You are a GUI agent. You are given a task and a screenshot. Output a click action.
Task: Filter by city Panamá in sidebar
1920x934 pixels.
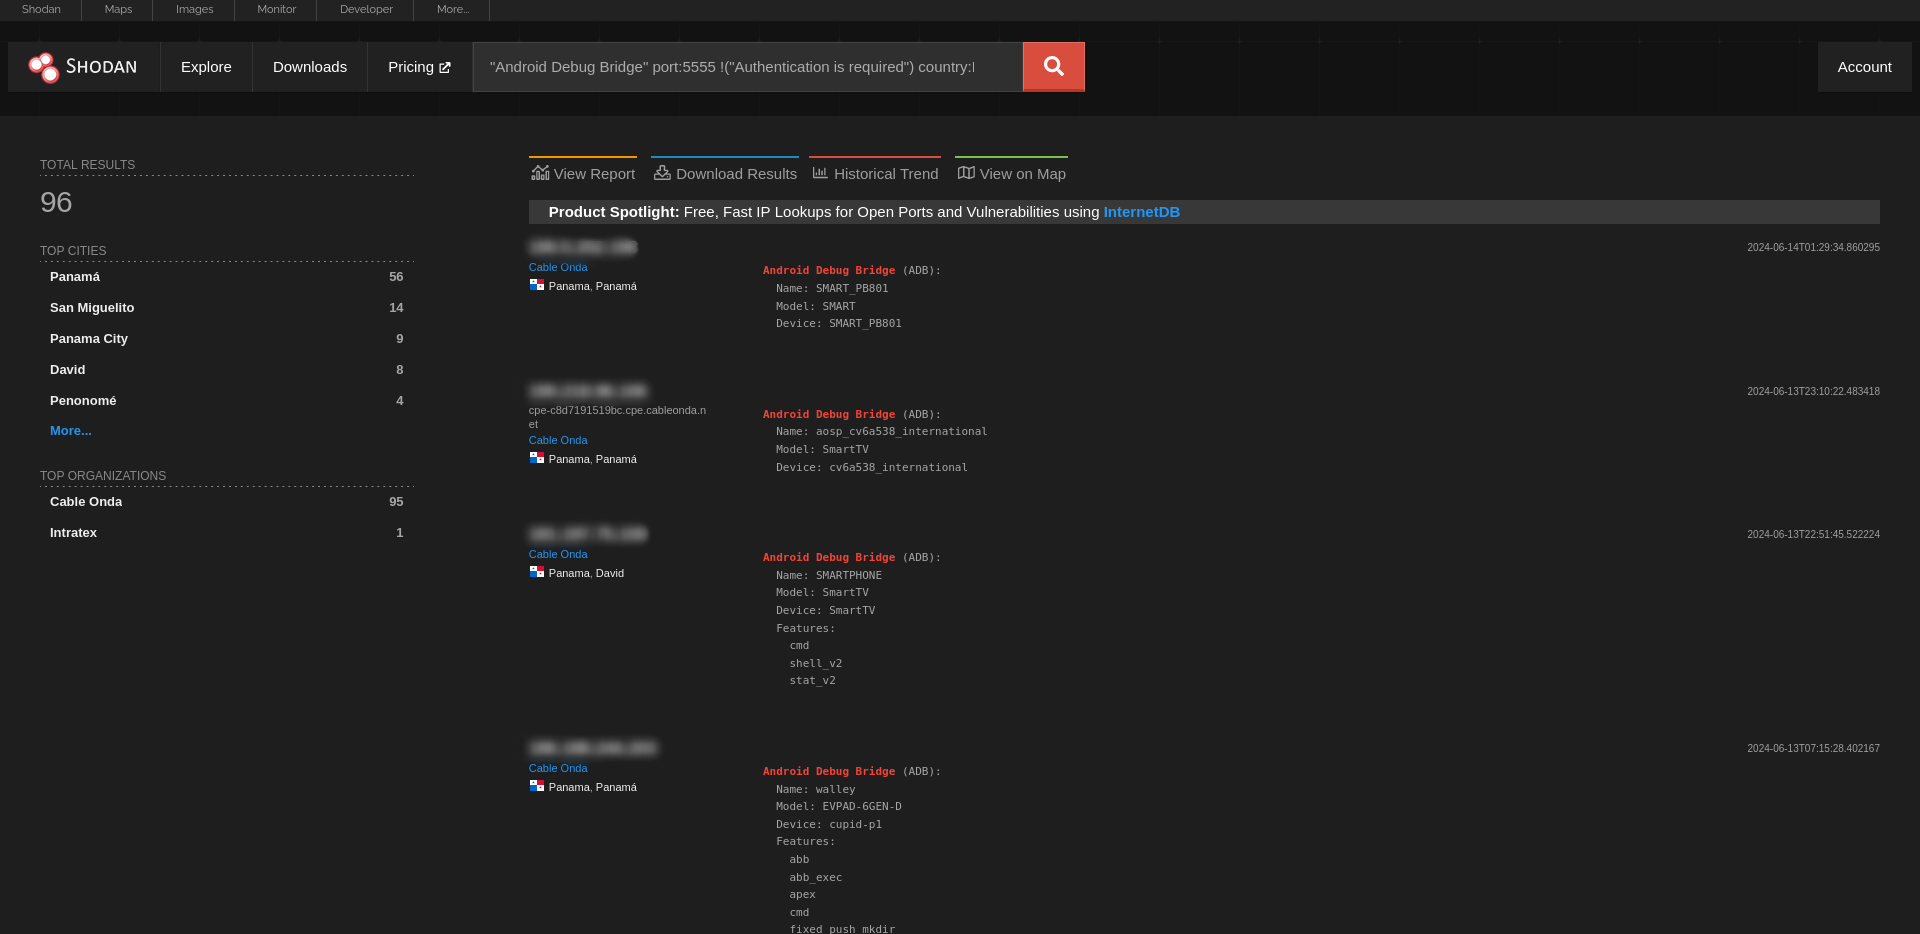coord(75,277)
